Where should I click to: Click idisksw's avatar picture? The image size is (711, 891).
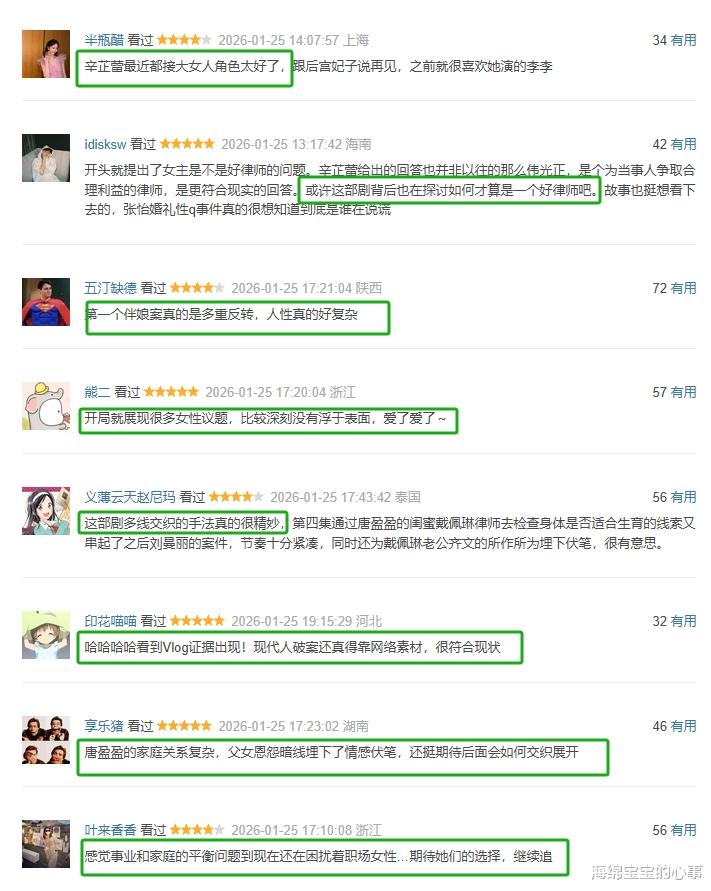46,158
